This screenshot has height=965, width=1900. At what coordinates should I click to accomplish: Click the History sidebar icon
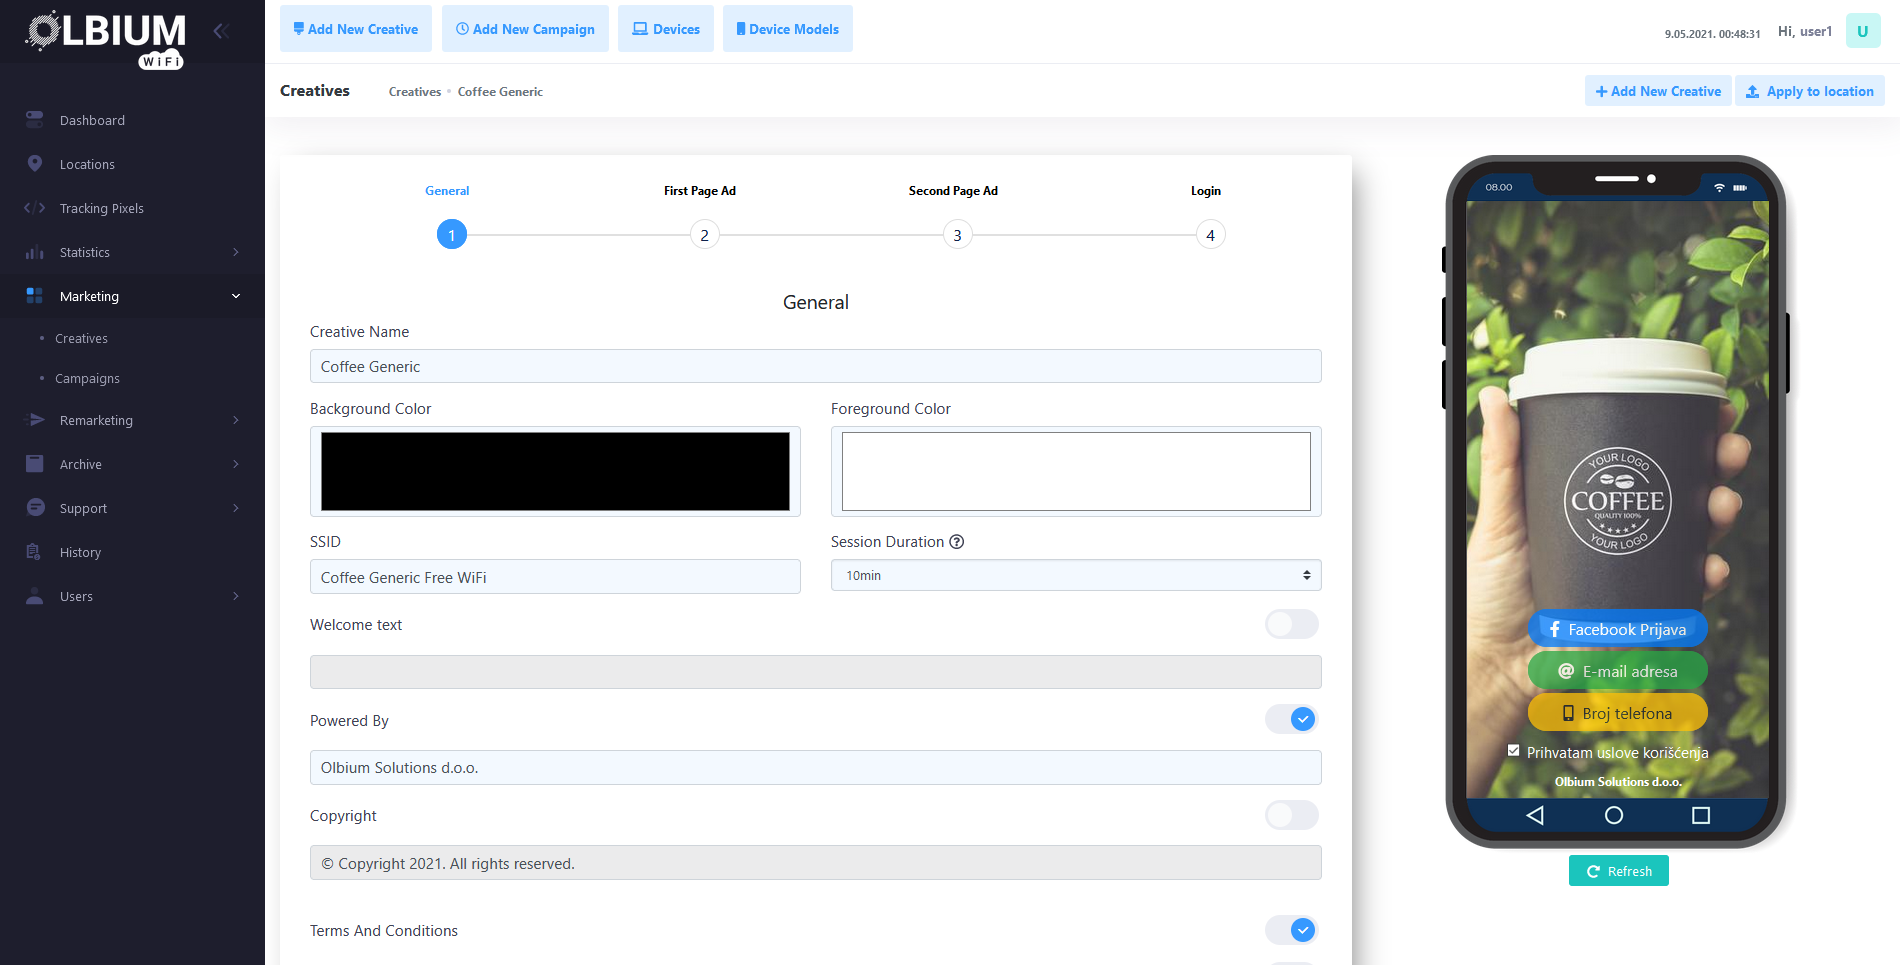35,552
